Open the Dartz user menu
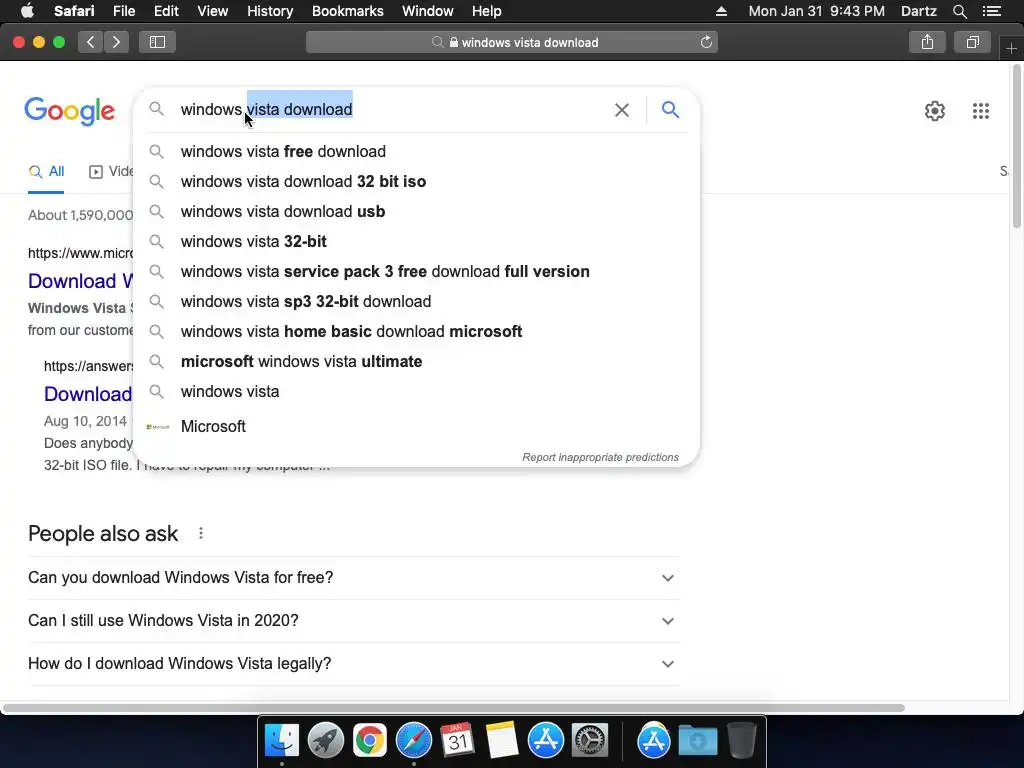The image size is (1024, 768). point(918,11)
